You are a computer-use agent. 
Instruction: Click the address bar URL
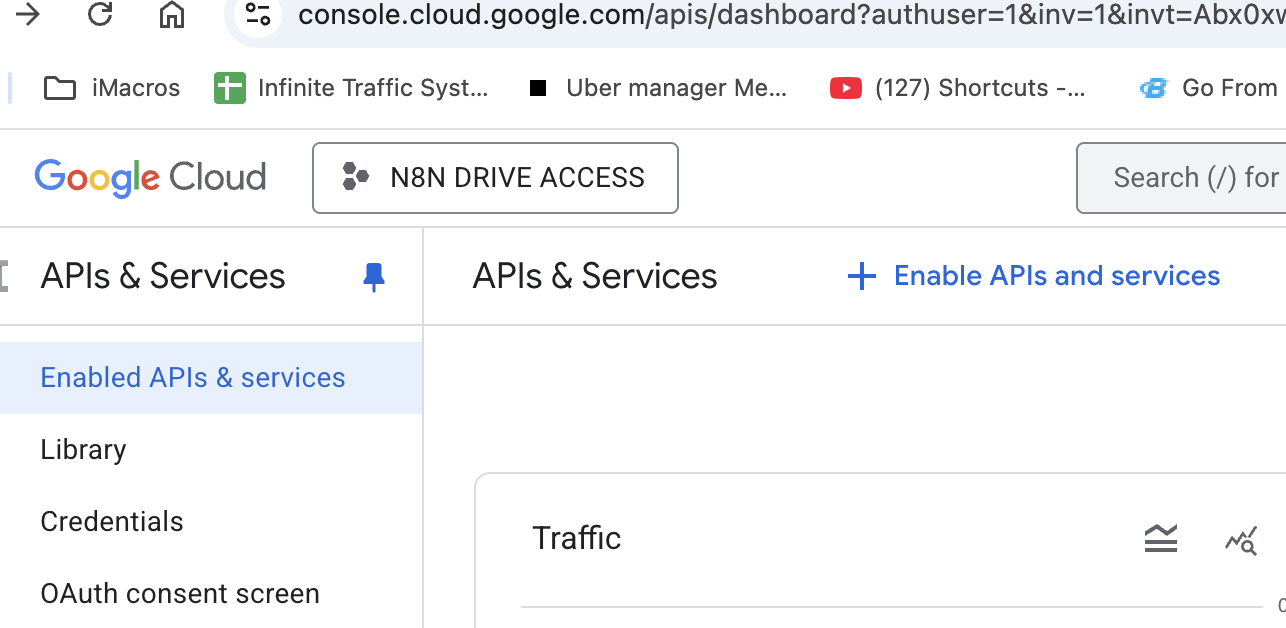[x=790, y=14]
